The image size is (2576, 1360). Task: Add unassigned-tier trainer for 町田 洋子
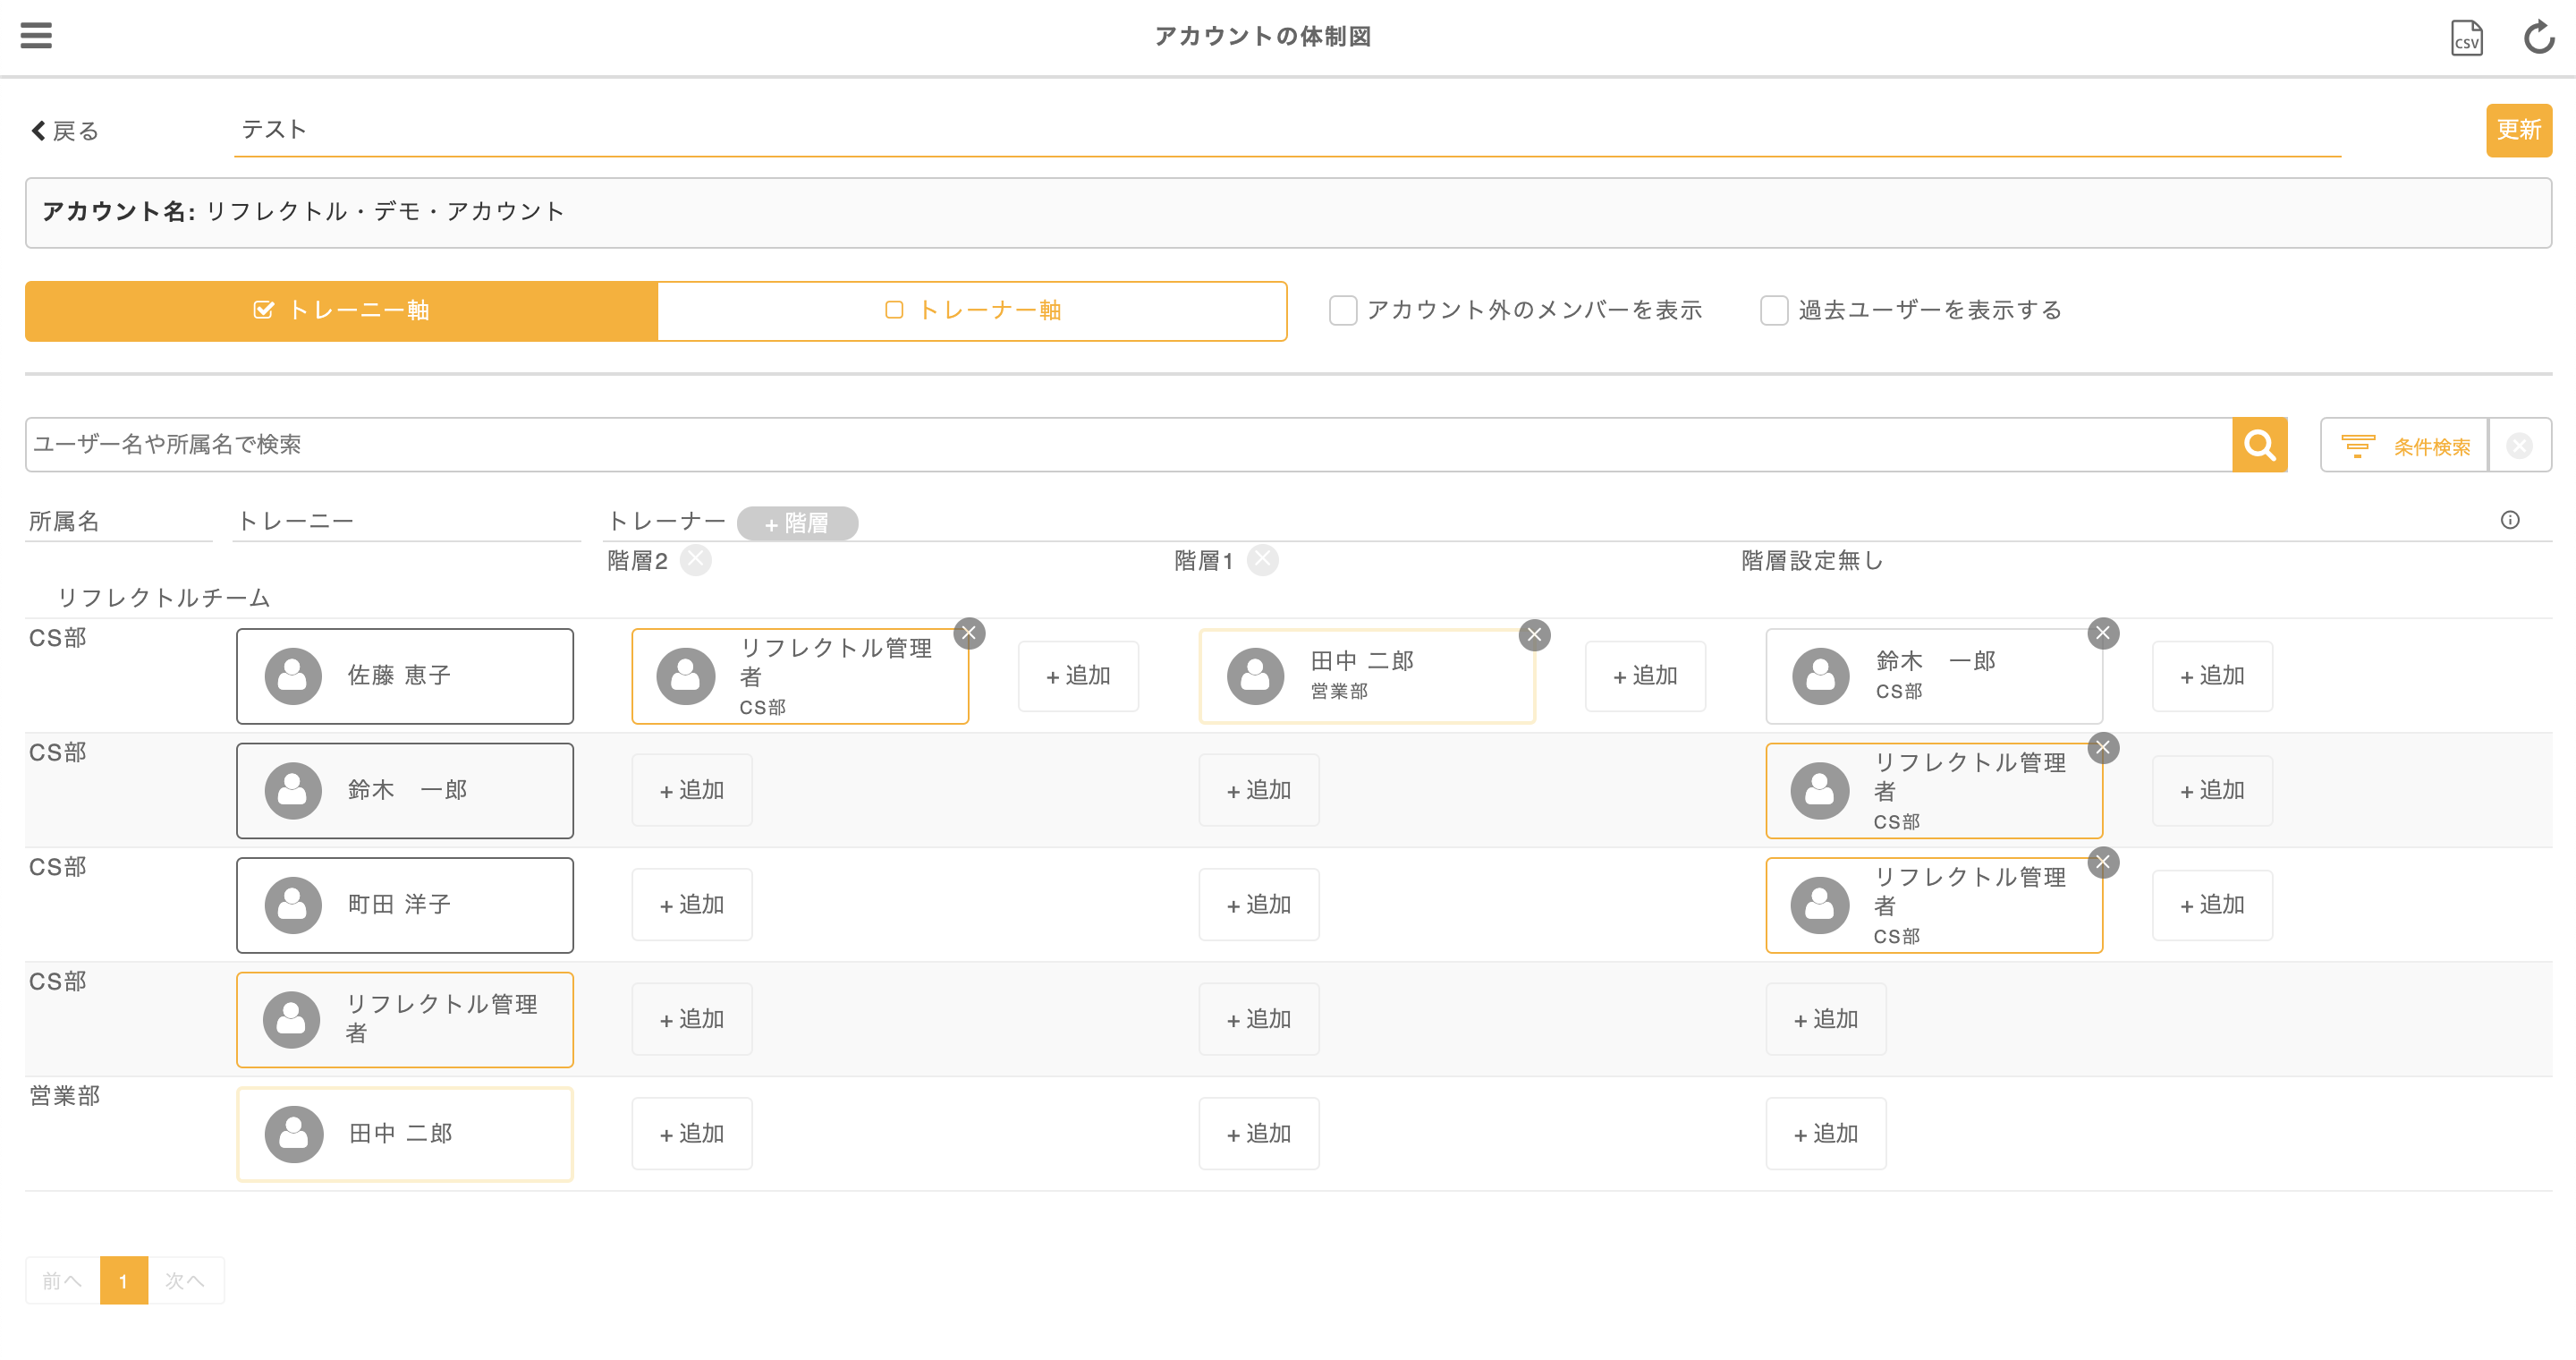pyautogui.click(x=2212, y=905)
